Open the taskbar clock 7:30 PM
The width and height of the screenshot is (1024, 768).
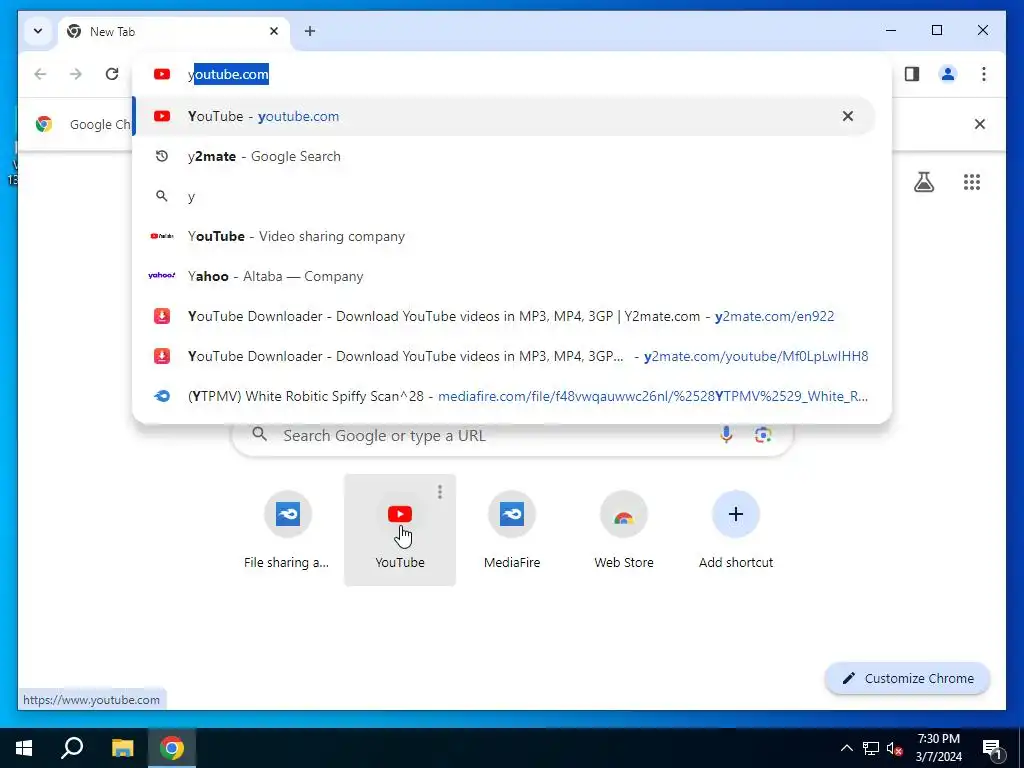[938, 748]
